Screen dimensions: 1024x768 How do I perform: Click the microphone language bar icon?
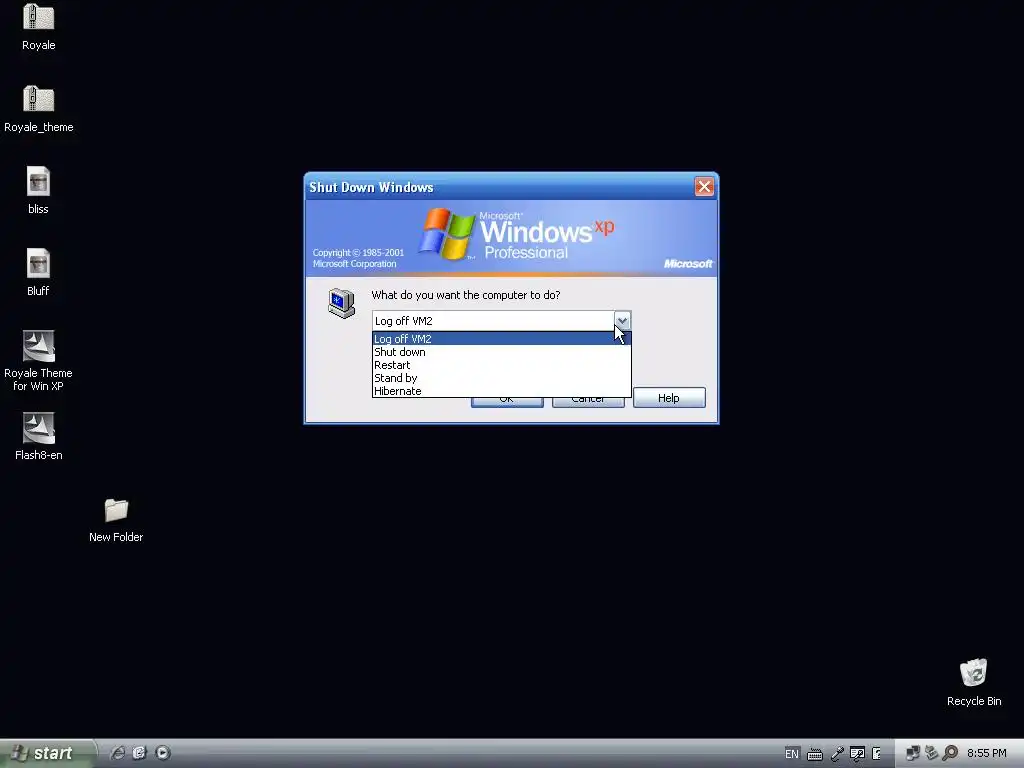click(837, 754)
